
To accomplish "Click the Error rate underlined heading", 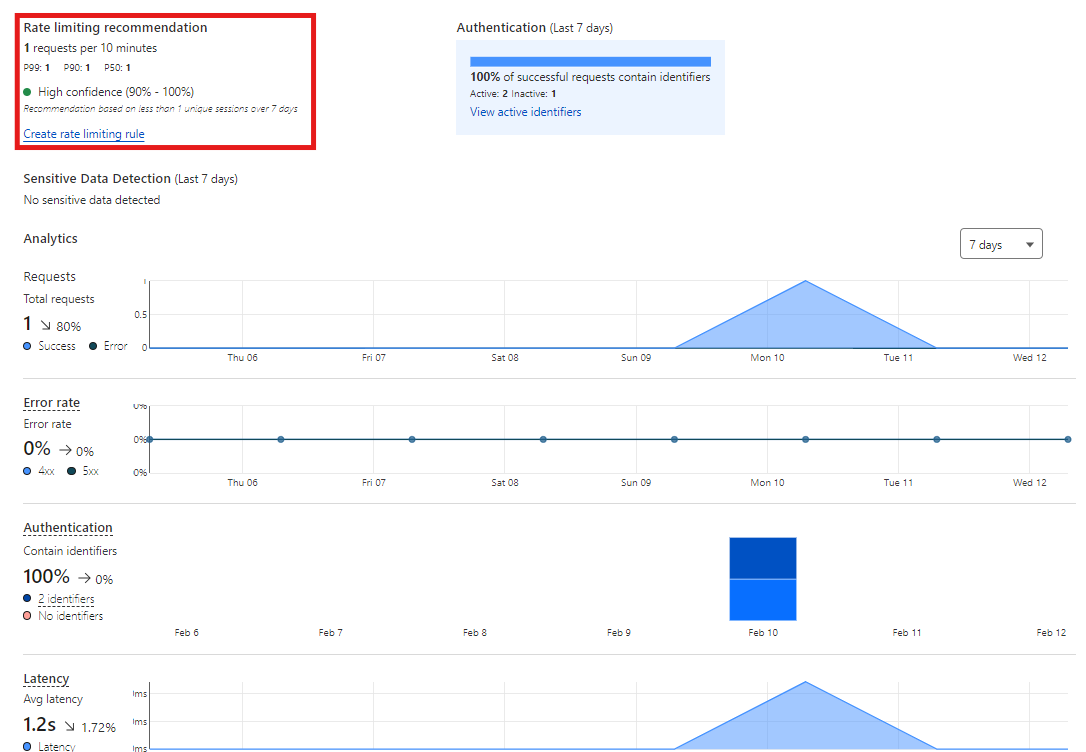I will [x=51, y=403].
